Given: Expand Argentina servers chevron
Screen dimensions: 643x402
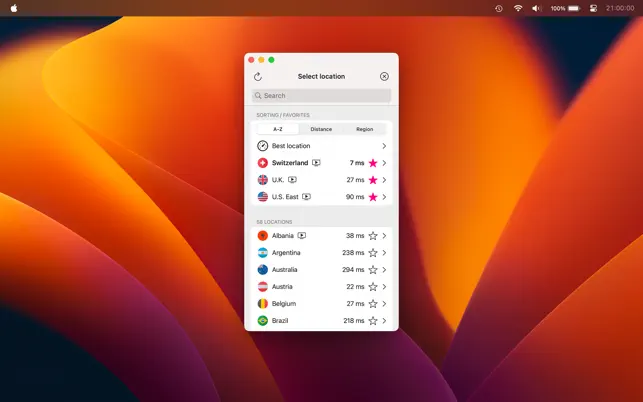Looking at the screenshot, I should 384,253.
